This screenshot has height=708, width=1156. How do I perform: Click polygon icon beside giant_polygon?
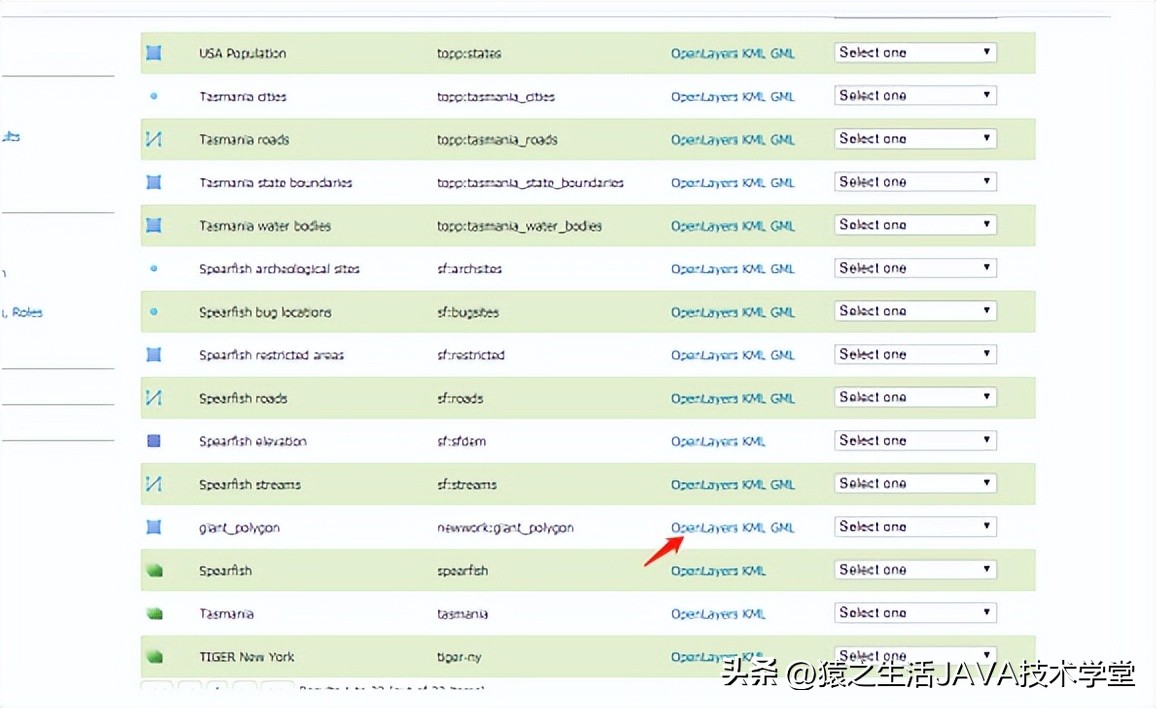pyautogui.click(x=153, y=527)
